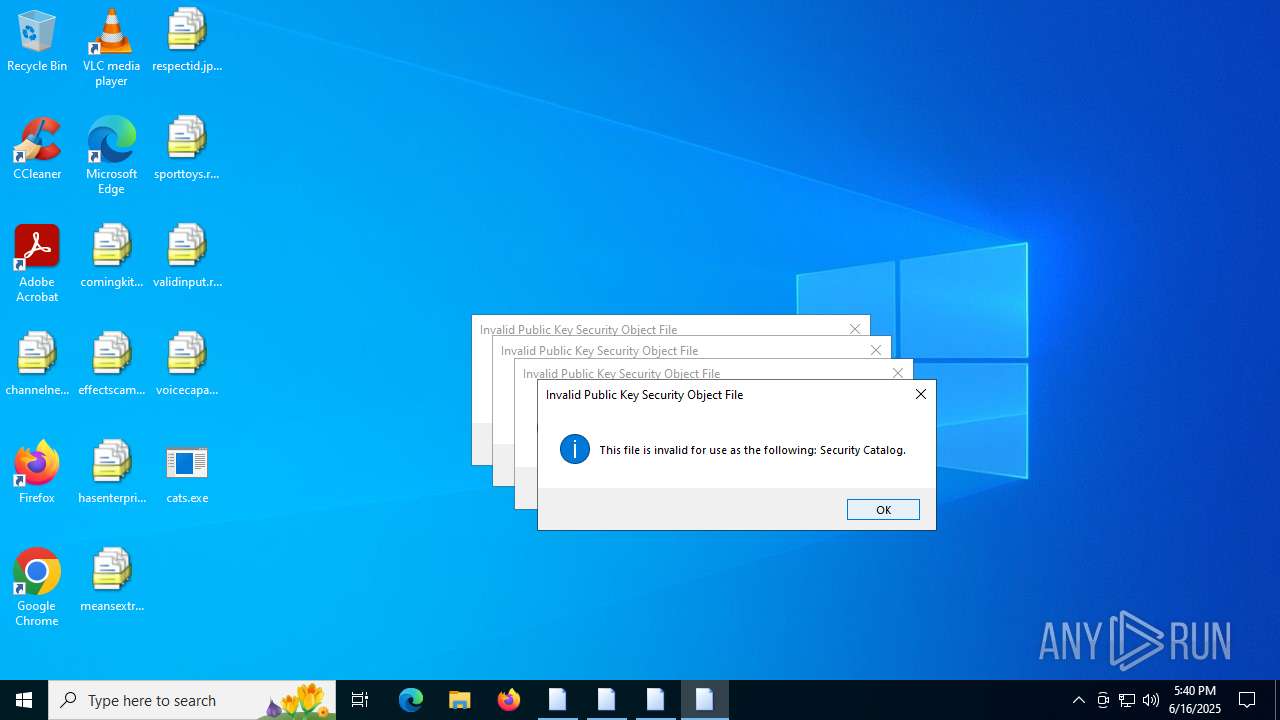The width and height of the screenshot is (1280, 720).
Task: Switch to the second taskbar dialog window
Action: 607,700
